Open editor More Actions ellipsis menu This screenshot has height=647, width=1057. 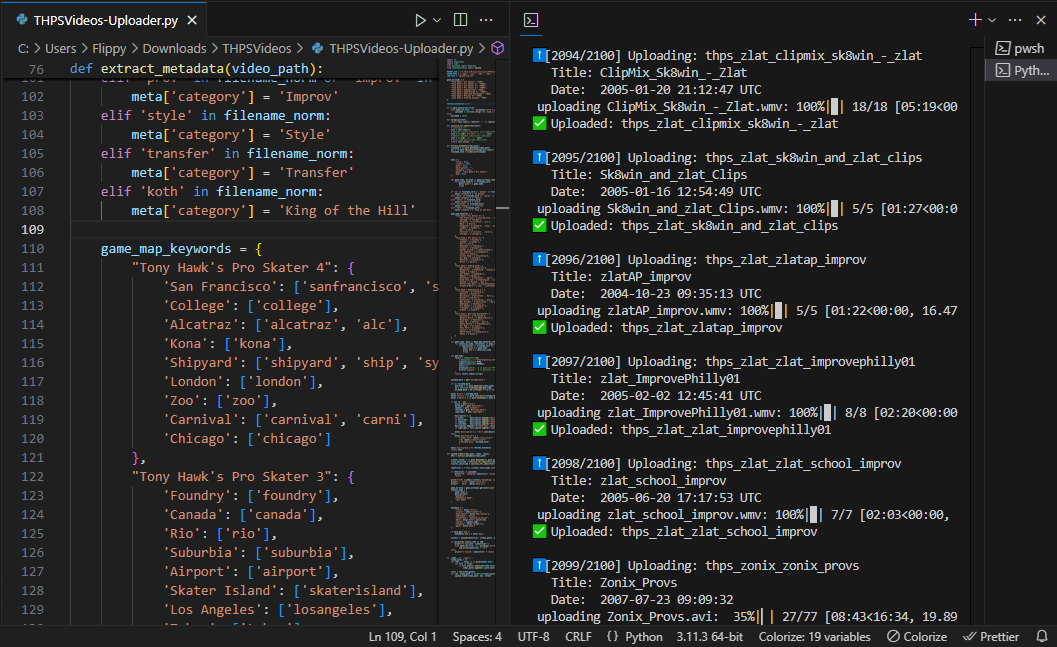pyautogui.click(x=486, y=20)
